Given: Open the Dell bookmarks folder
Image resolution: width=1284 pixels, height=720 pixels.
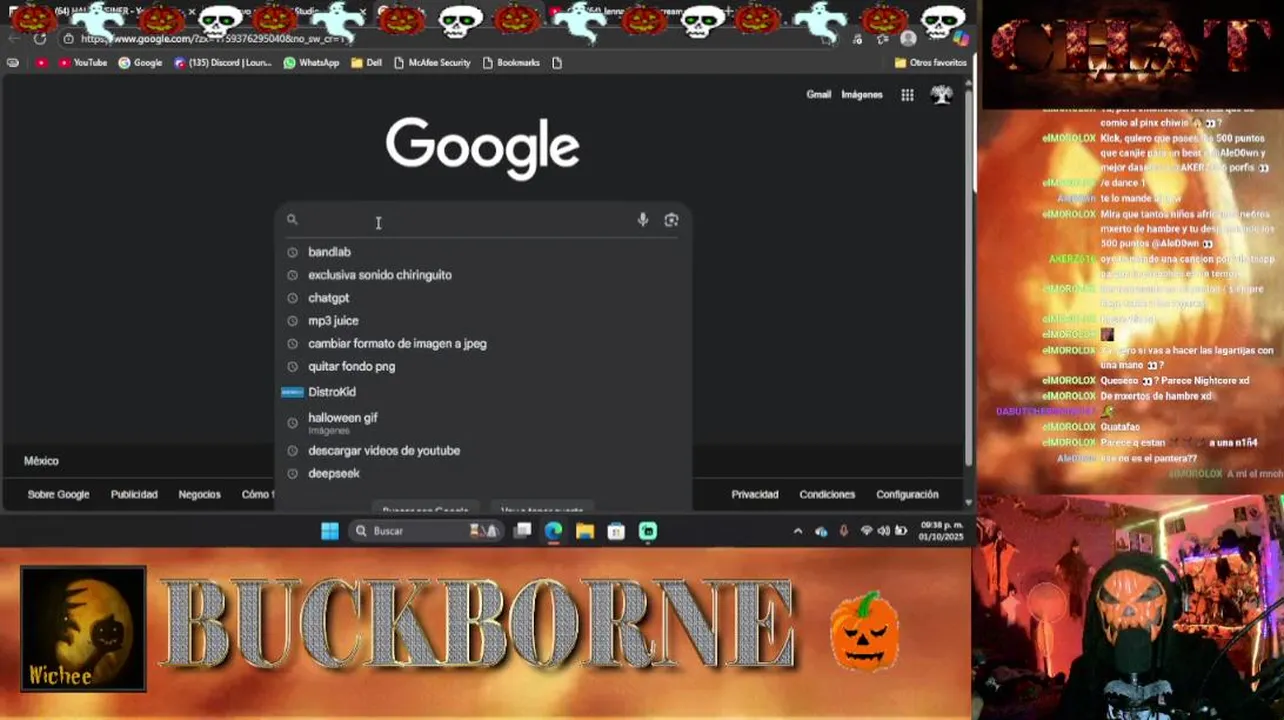Looking at the screenshot, I should point(366,62).
